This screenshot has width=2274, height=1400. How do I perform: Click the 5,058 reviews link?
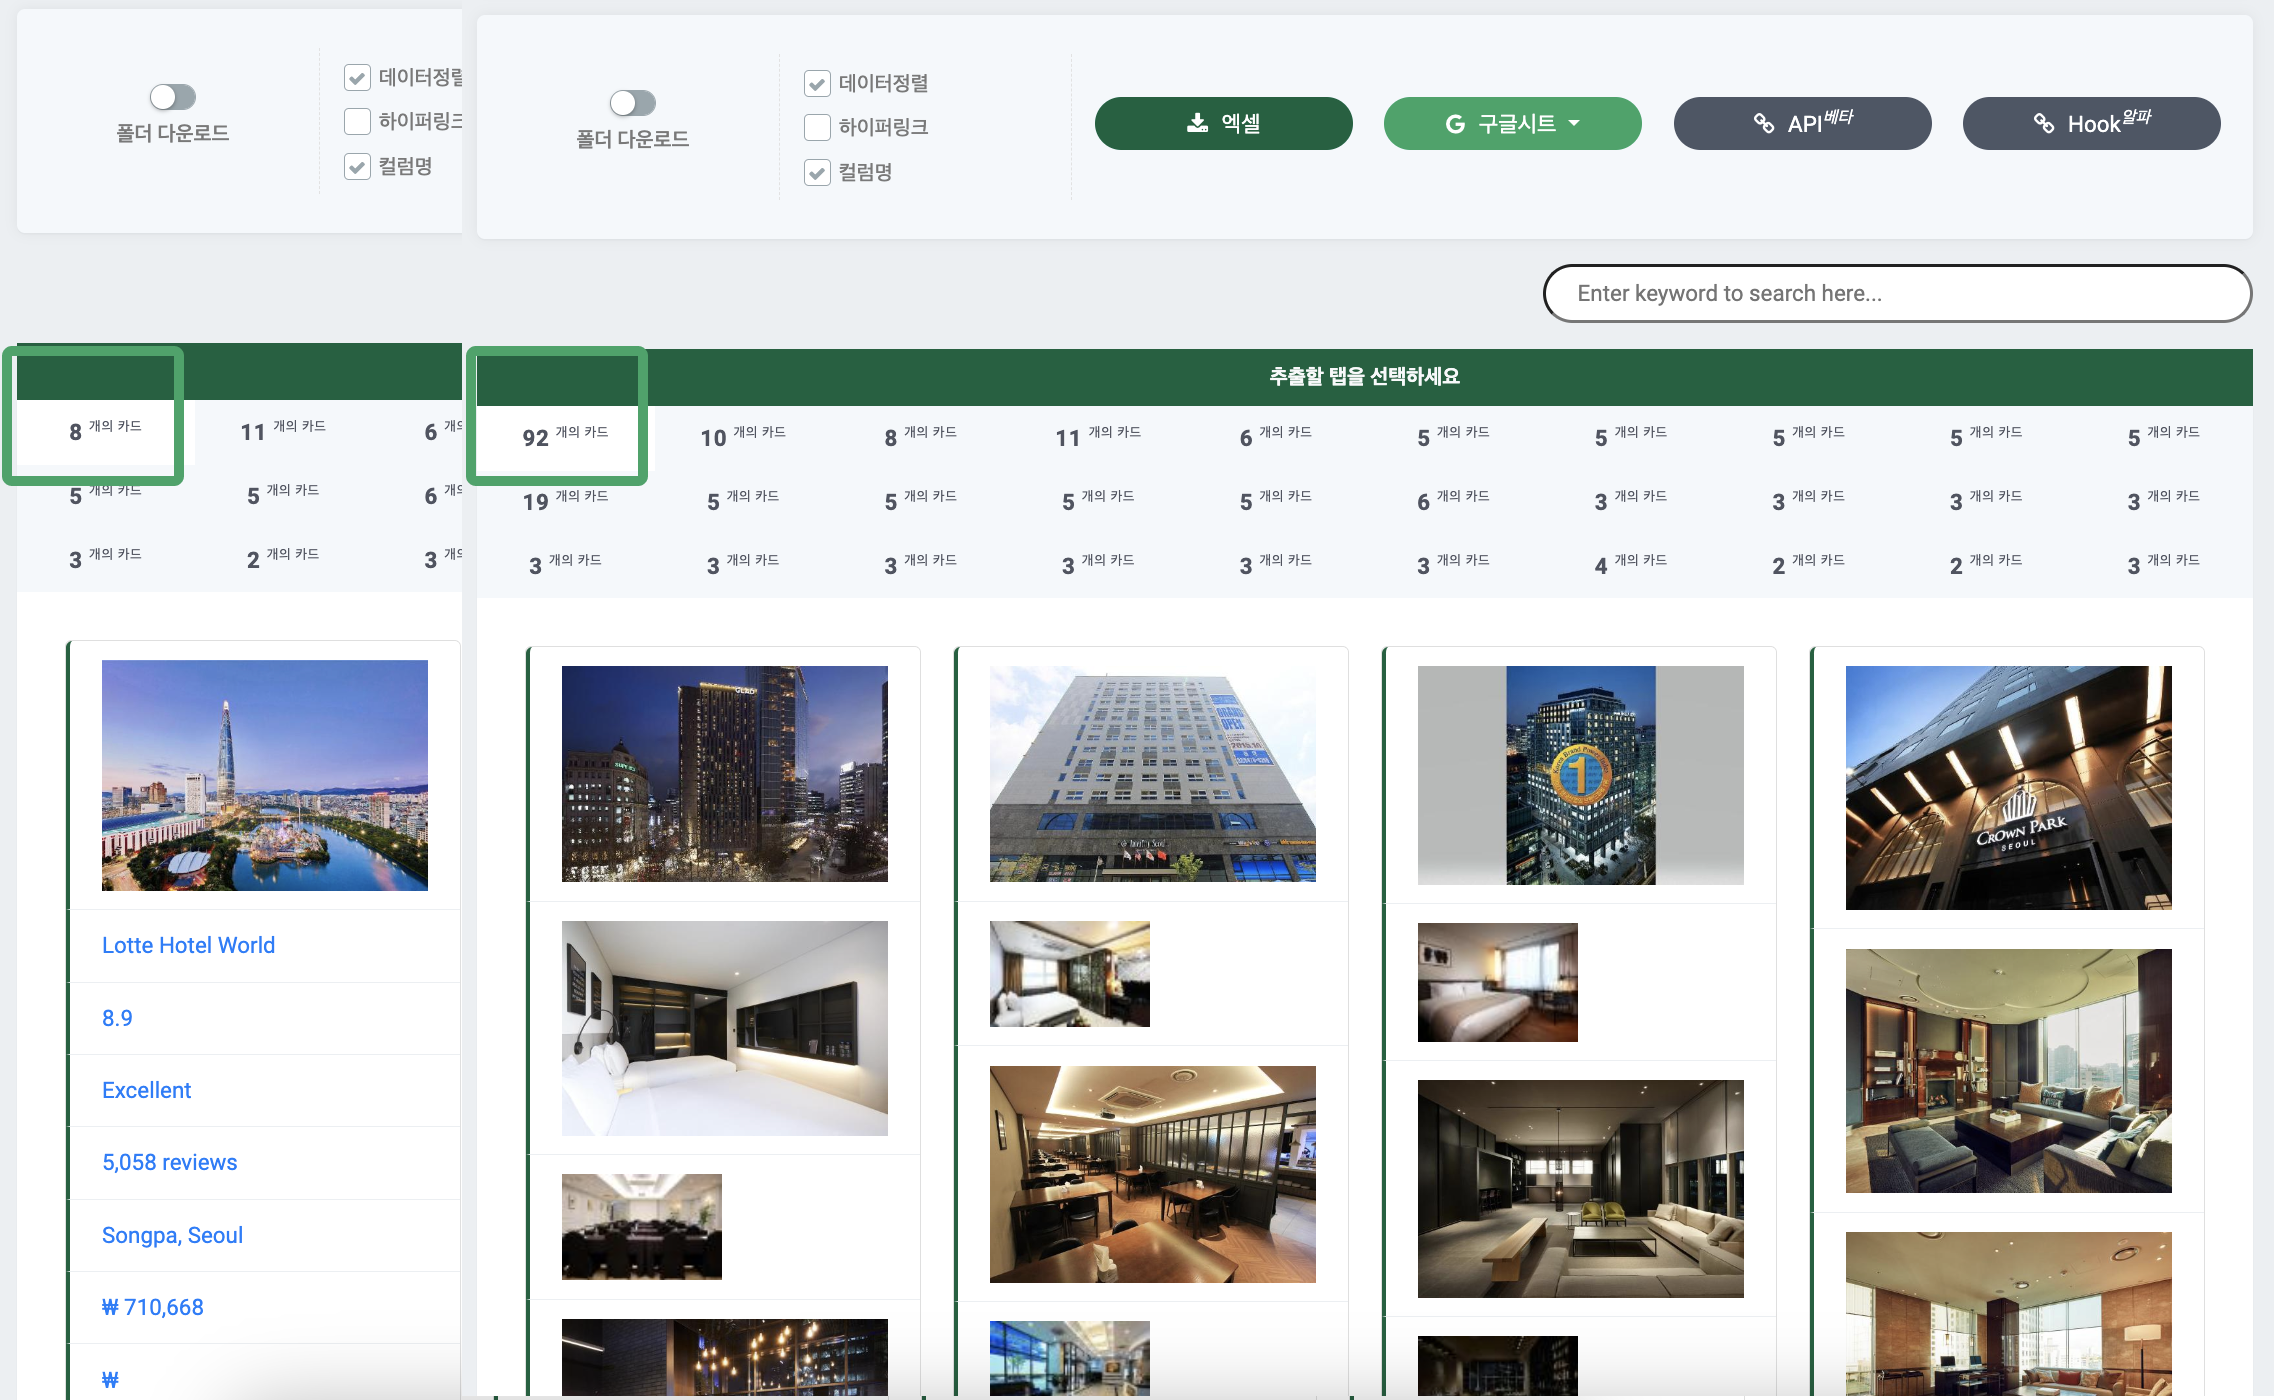(169, 1162)
